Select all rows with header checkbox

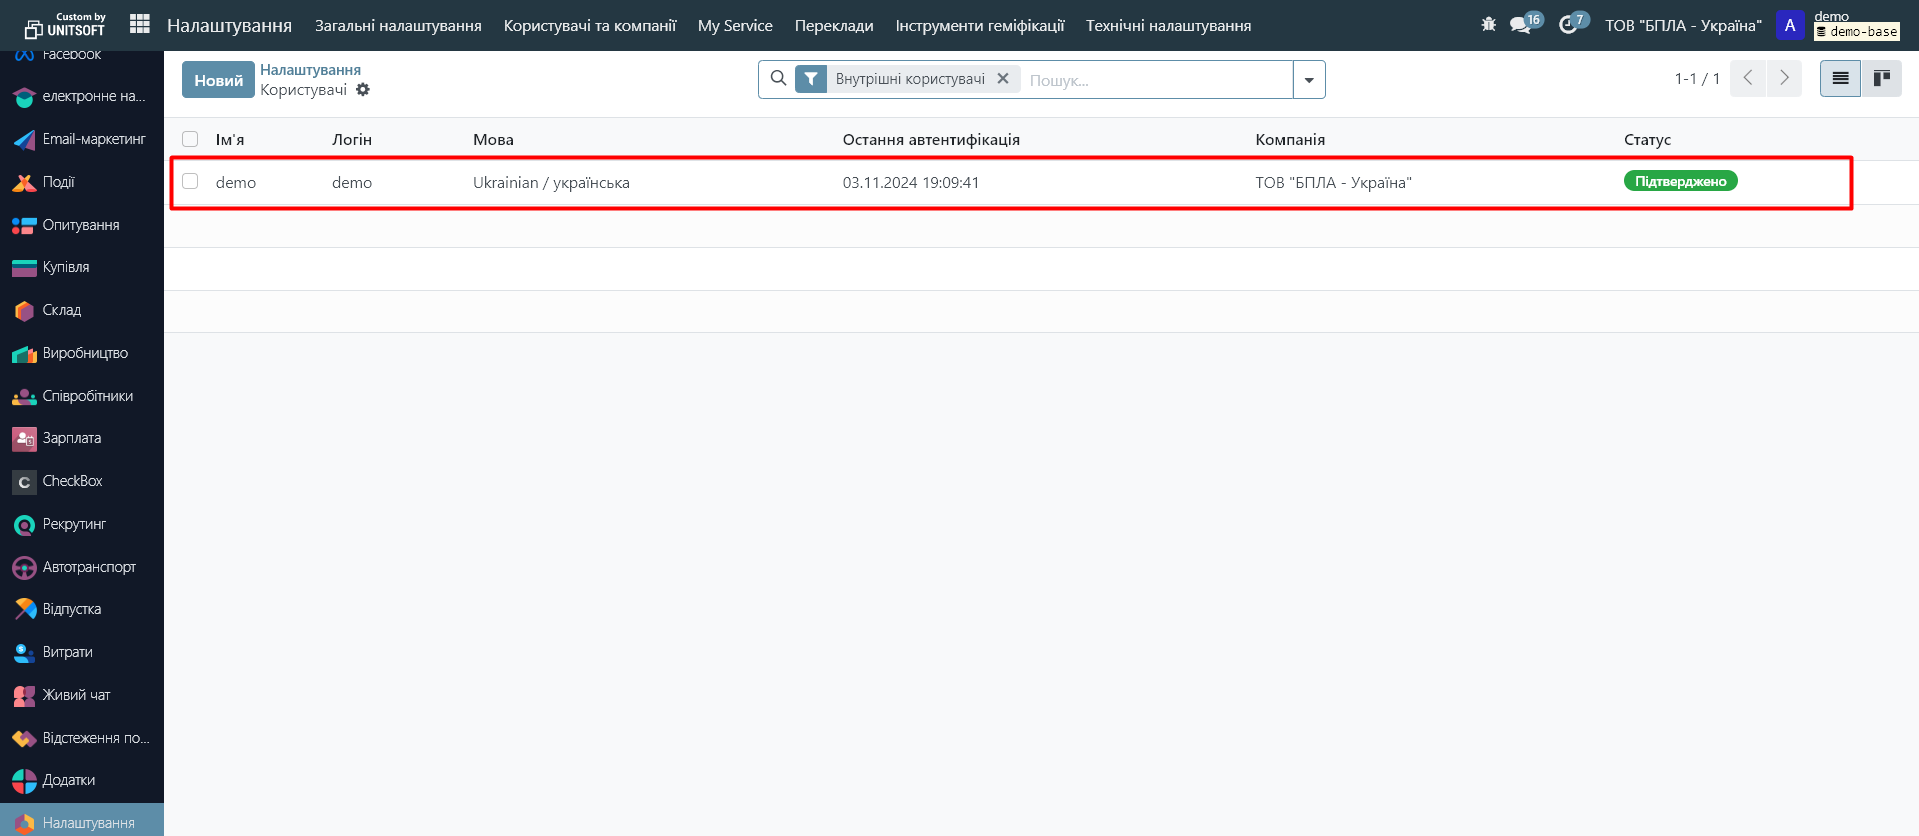[x=190, y=140]
